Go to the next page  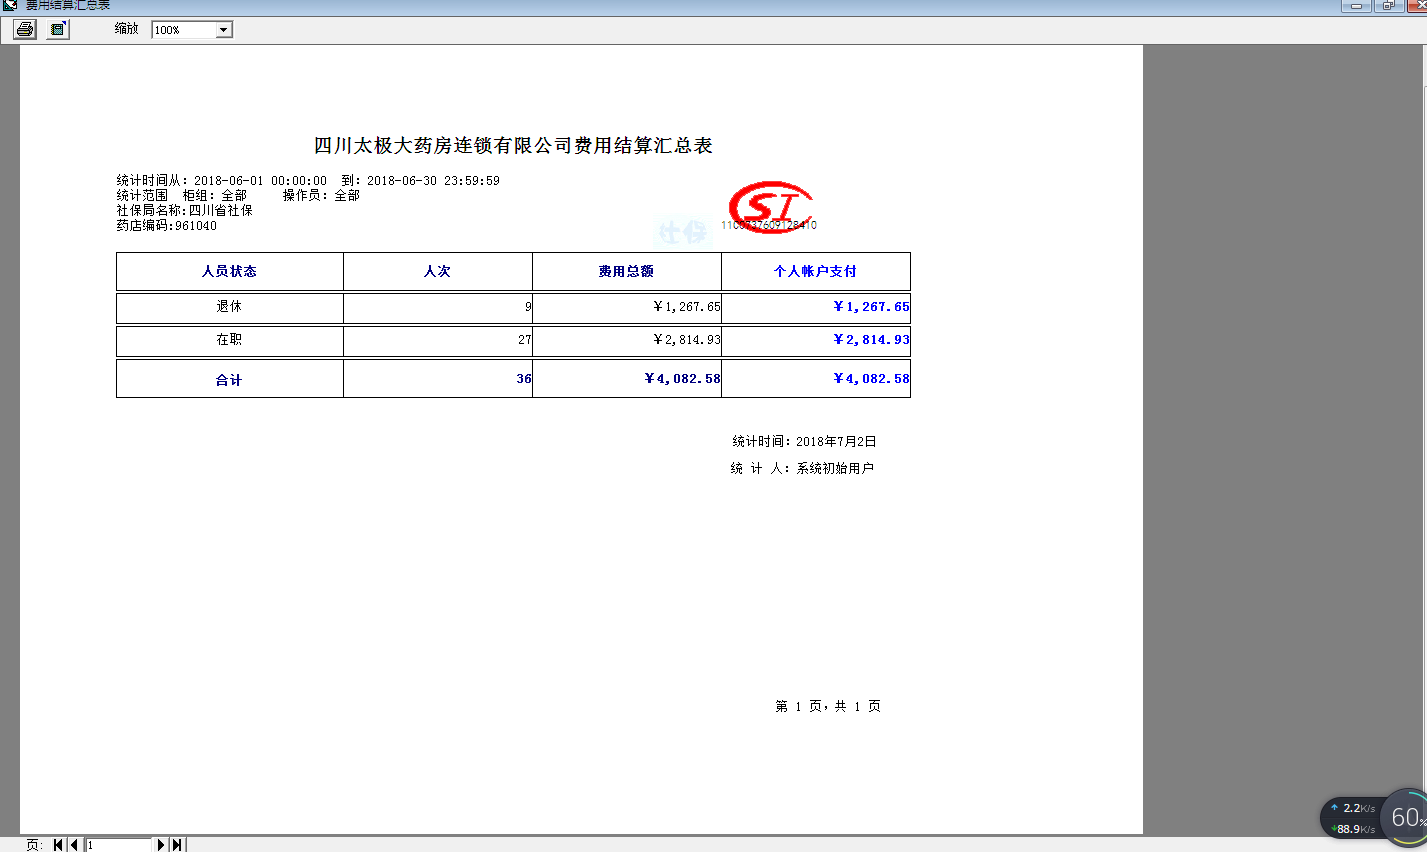pyautogui.click(x=161, y=845)
